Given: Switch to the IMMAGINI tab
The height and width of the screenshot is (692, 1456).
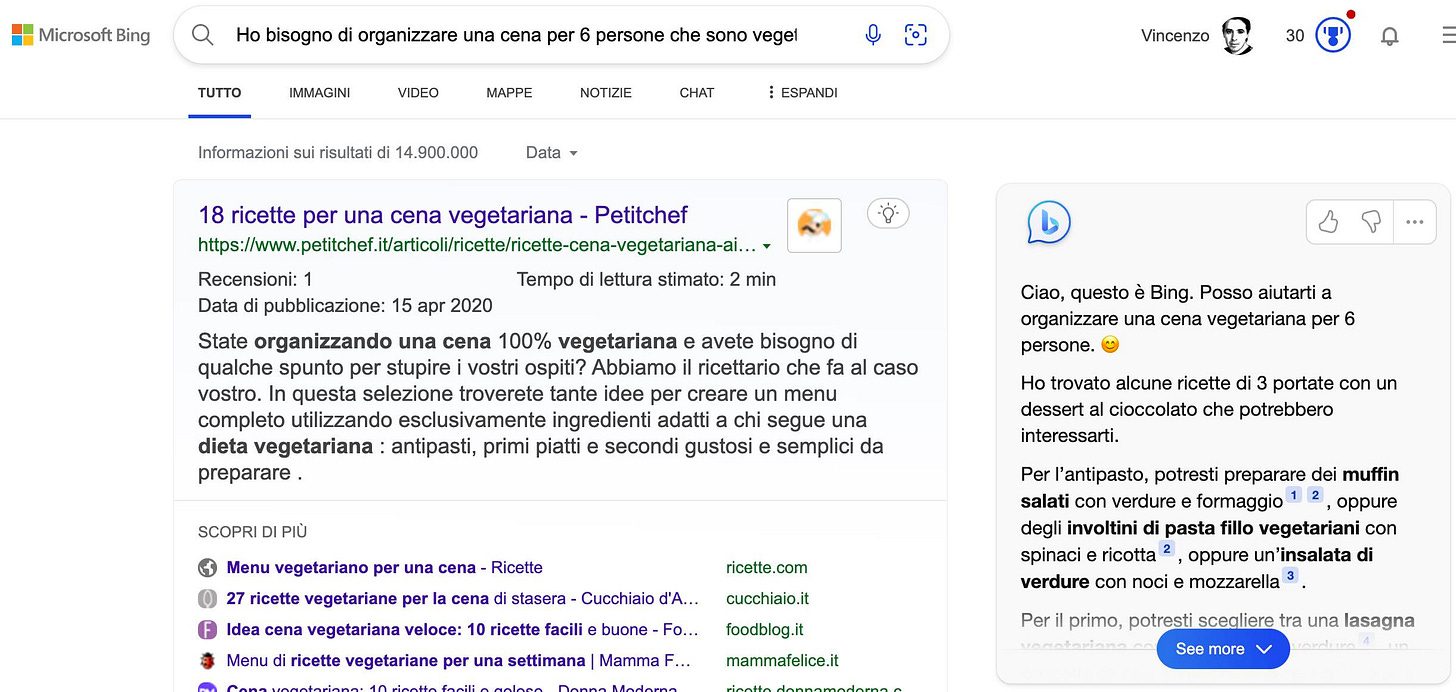Looking at the screenshot, I should point(320,93).
